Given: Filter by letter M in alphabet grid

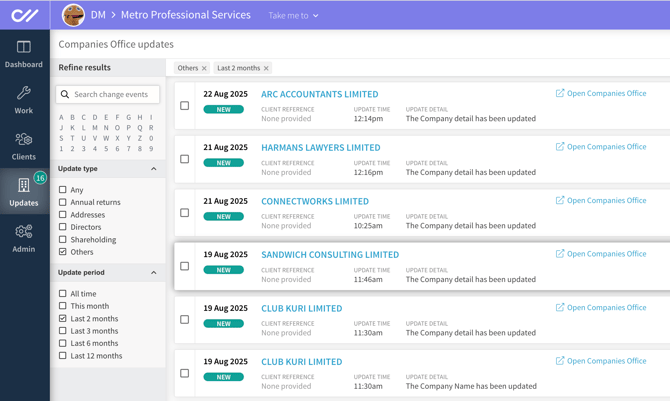Looking at the screenshot, I should pos(95,128).
